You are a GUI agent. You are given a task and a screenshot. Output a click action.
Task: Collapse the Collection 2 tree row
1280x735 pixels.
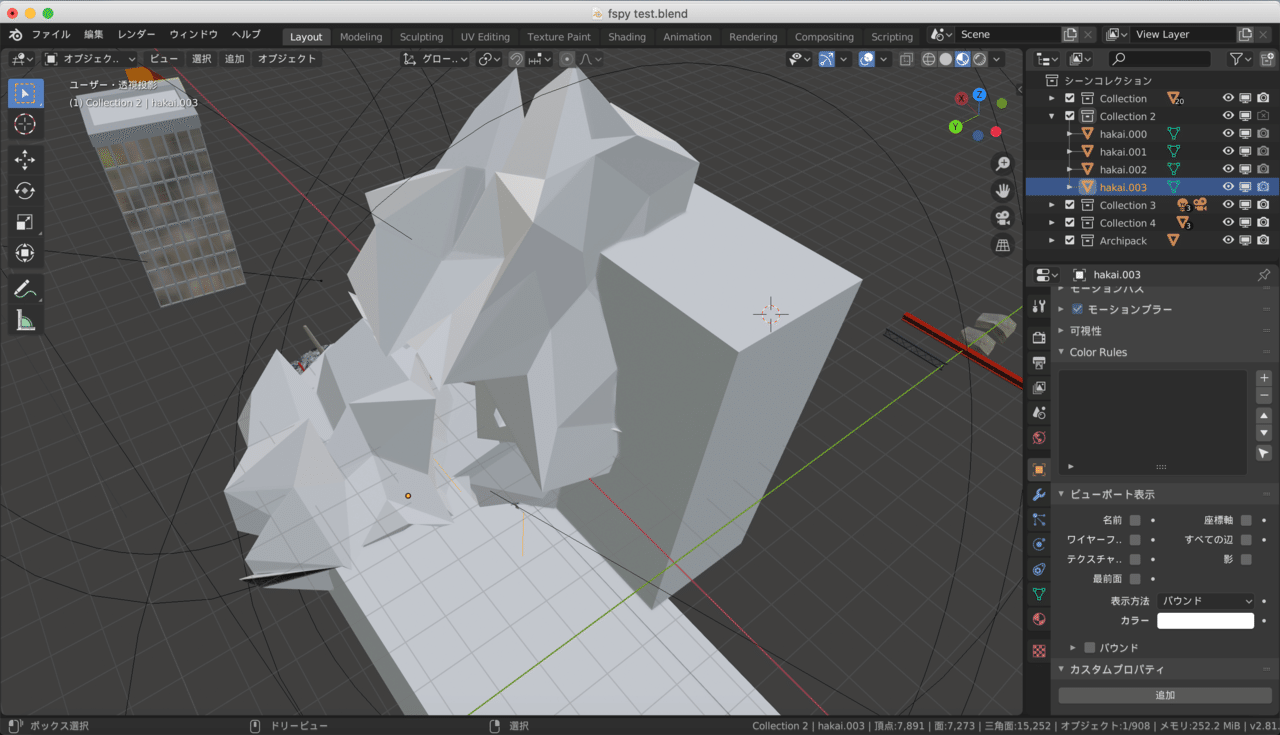tap(1052, 116)
